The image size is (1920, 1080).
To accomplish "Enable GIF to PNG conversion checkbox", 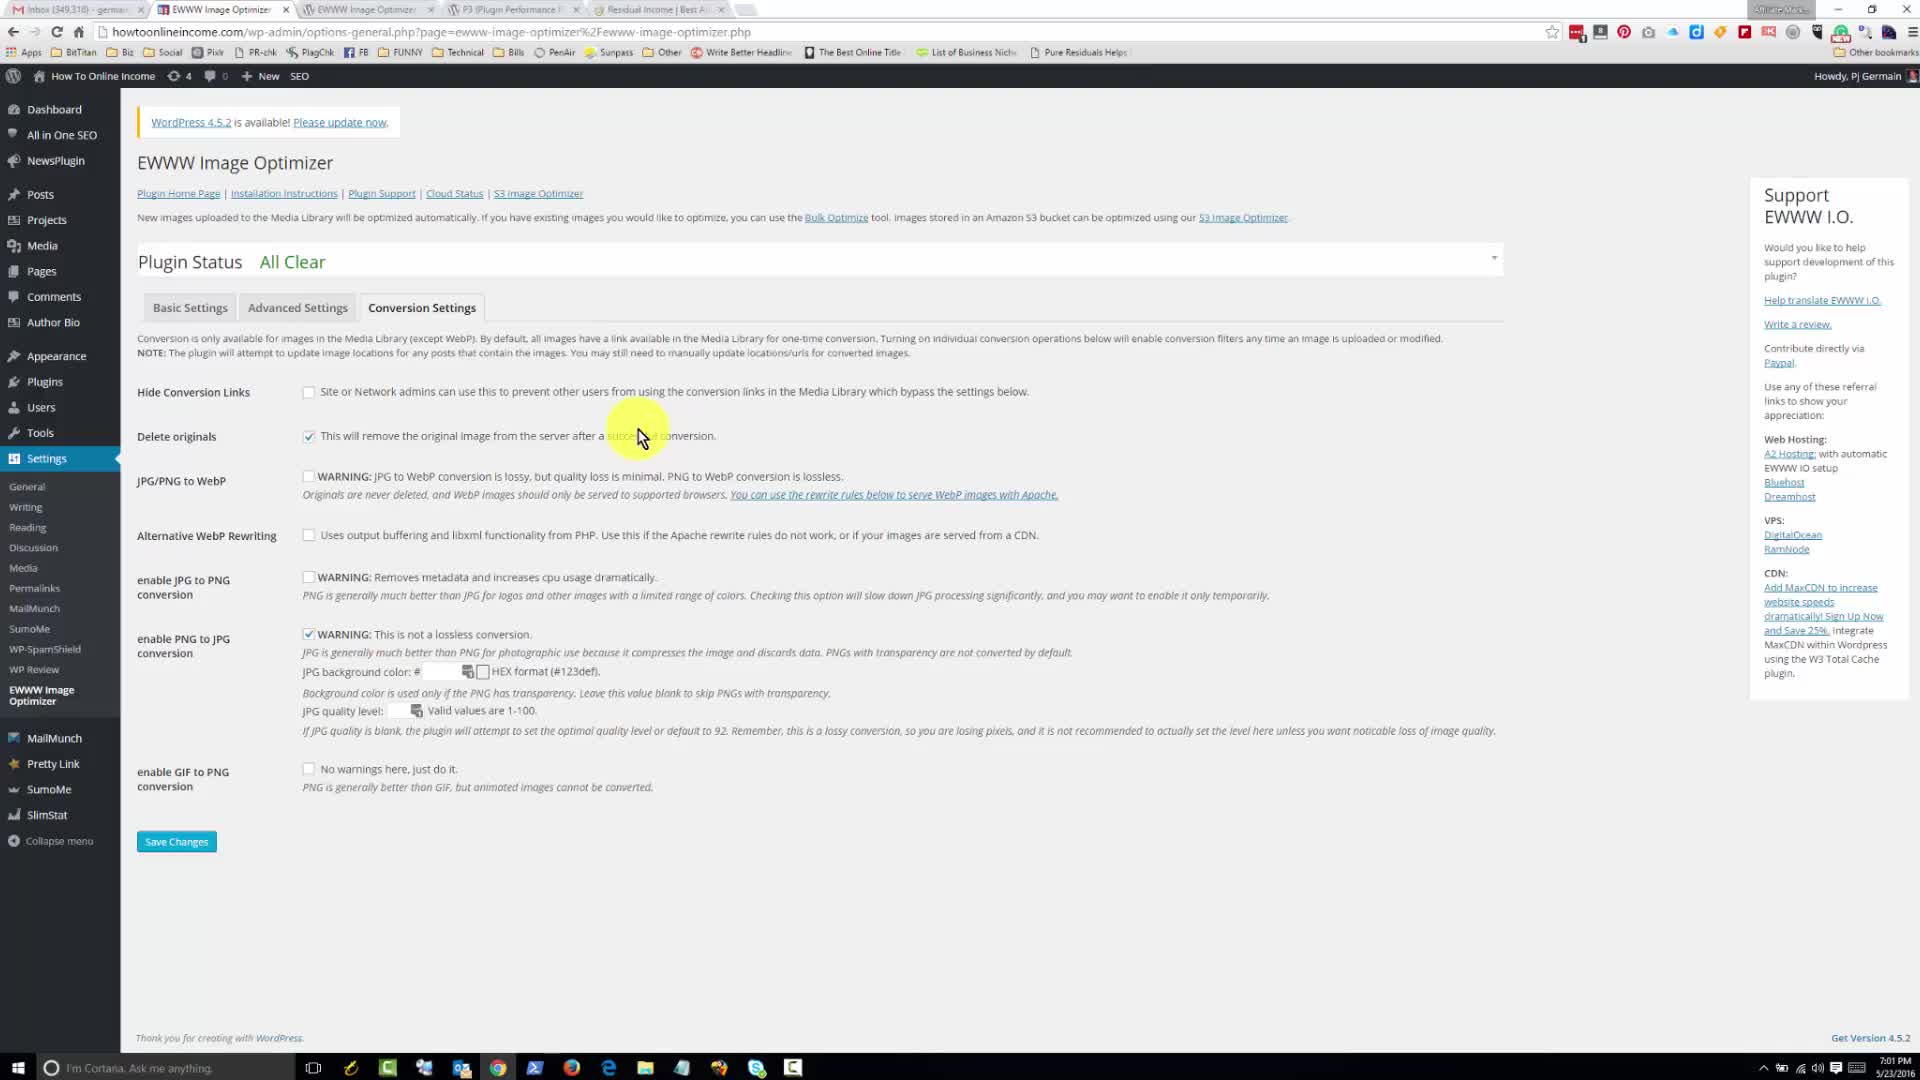I will [309, 769].
